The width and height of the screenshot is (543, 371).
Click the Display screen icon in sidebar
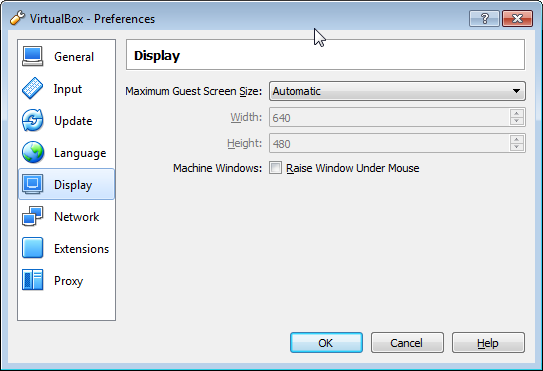pyautogui.click(x=33, y=184)
